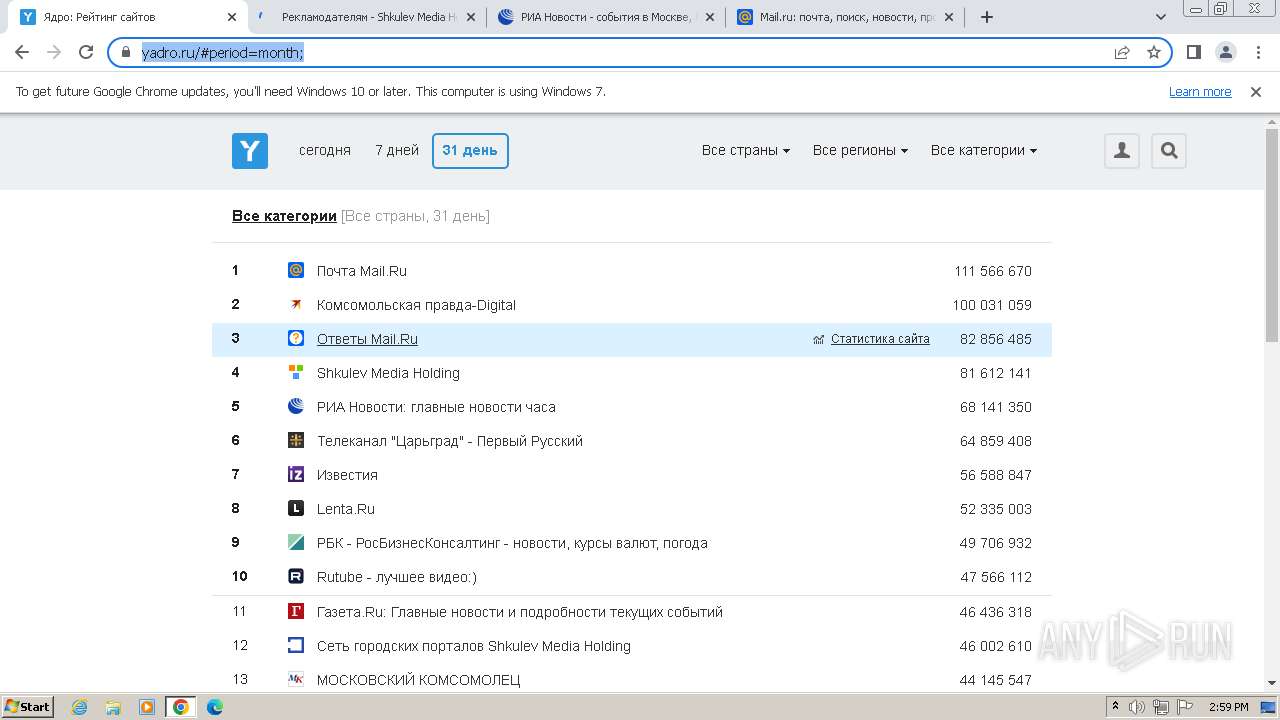Image resolution: width=1280 pixels, height=720 pixels.
Task: Expand the Все регионы dropdown
Action: point(860,150)
